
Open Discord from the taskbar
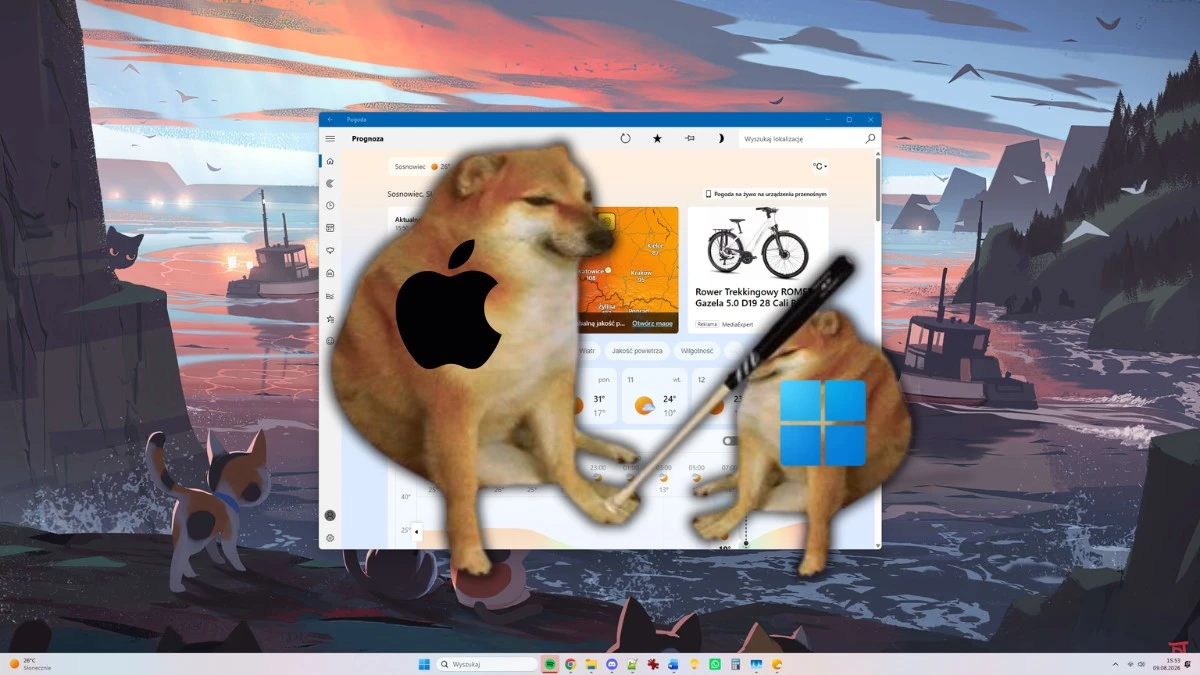(x=612, y=664)
